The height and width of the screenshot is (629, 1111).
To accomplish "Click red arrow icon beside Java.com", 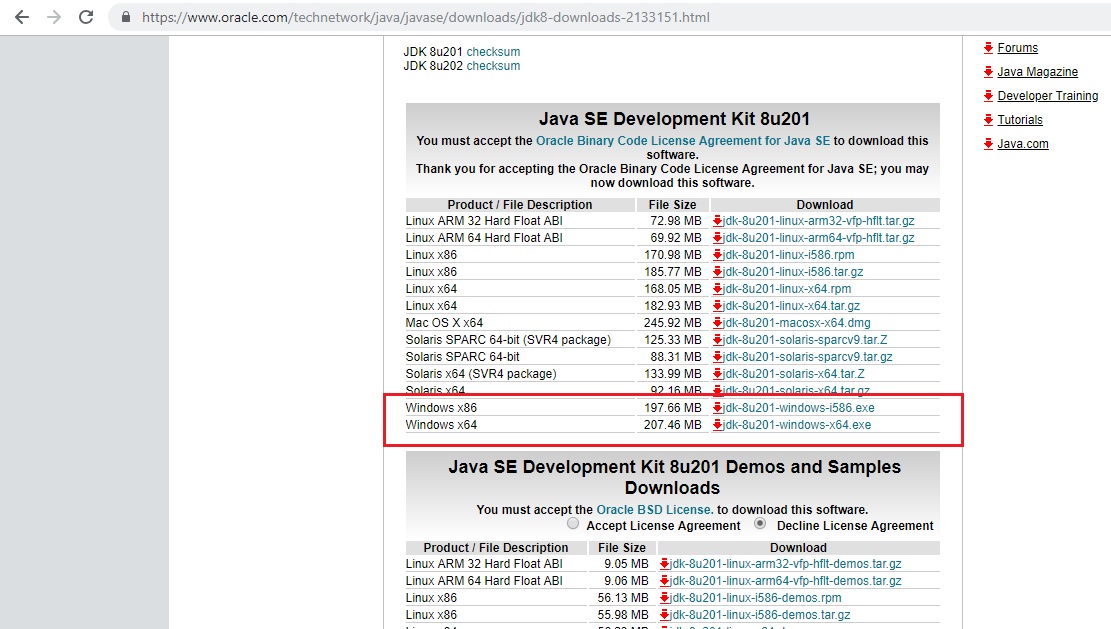I will pyautogui.click(x=988, y=144).
